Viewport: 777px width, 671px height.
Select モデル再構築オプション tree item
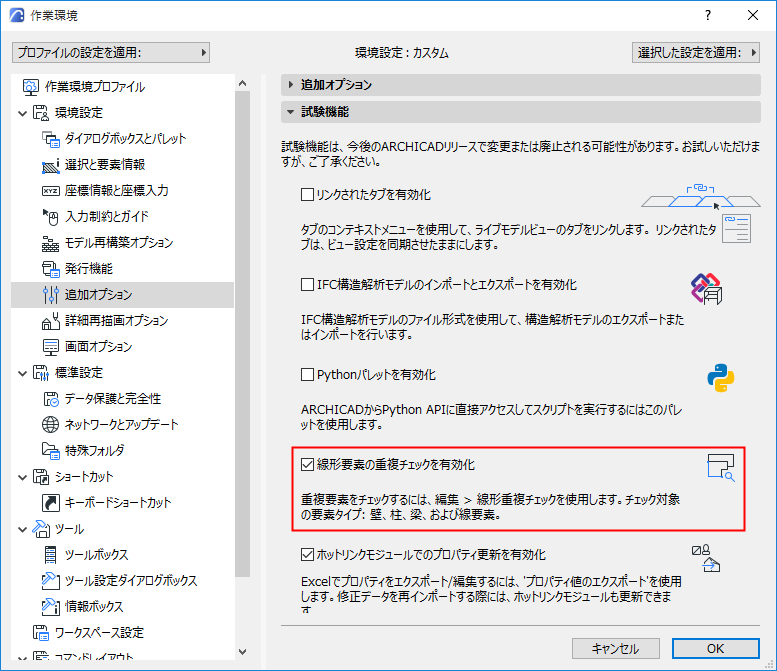[119, 243]
